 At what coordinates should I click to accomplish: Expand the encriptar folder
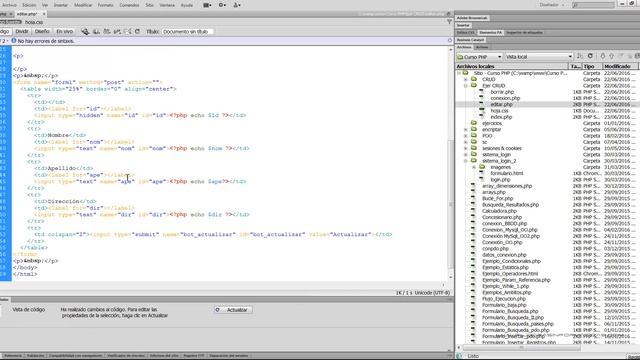point(466,130)
